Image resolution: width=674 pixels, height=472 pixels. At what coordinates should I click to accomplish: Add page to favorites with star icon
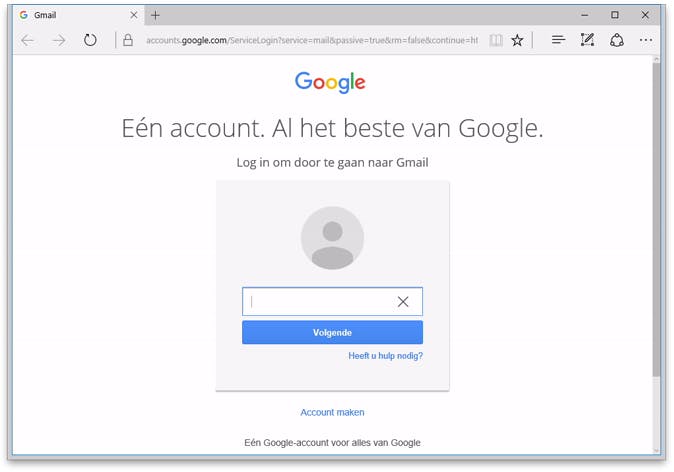tap(517, 40)
